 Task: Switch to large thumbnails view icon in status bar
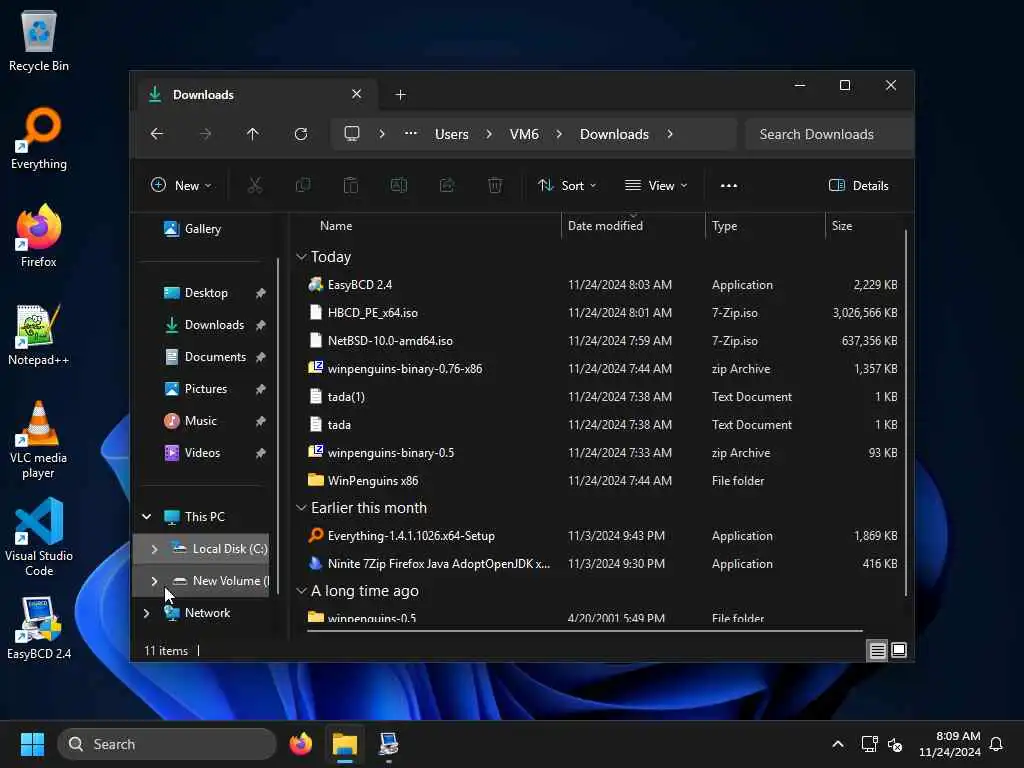[x=899, y=650]
